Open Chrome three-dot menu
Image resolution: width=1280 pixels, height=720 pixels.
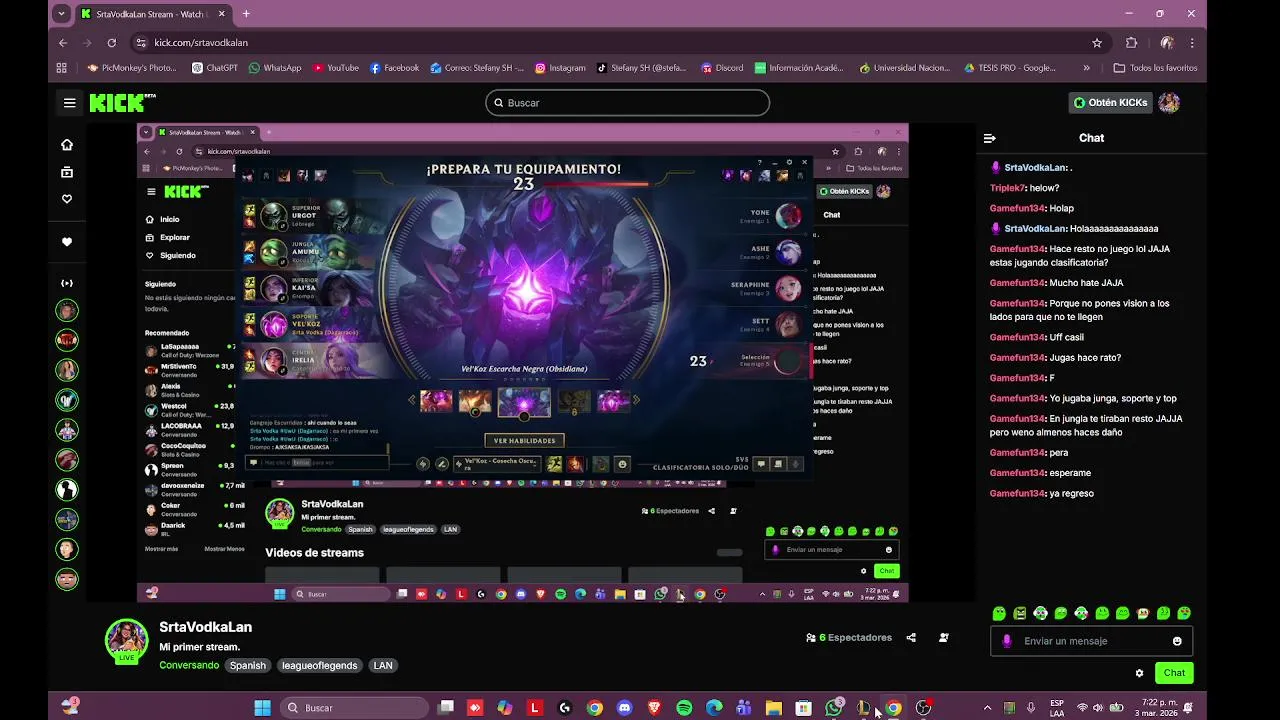coord(1192,43)
